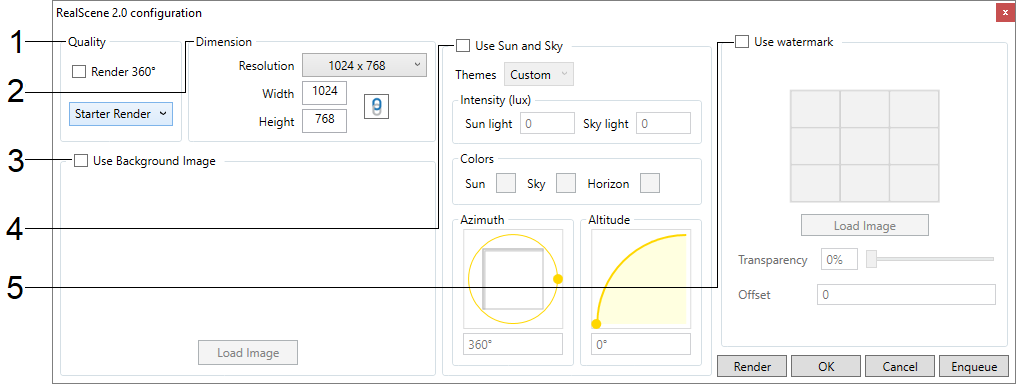Click the Render button

point(752,367)
